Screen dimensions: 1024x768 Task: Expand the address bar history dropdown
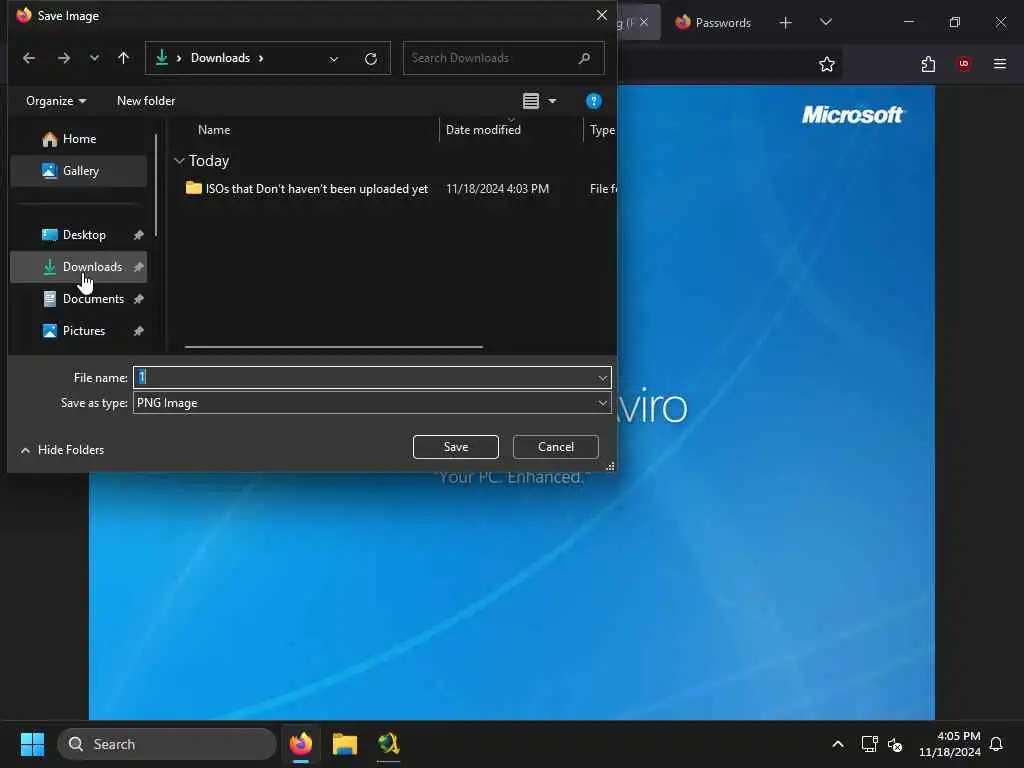coord(334,59)
